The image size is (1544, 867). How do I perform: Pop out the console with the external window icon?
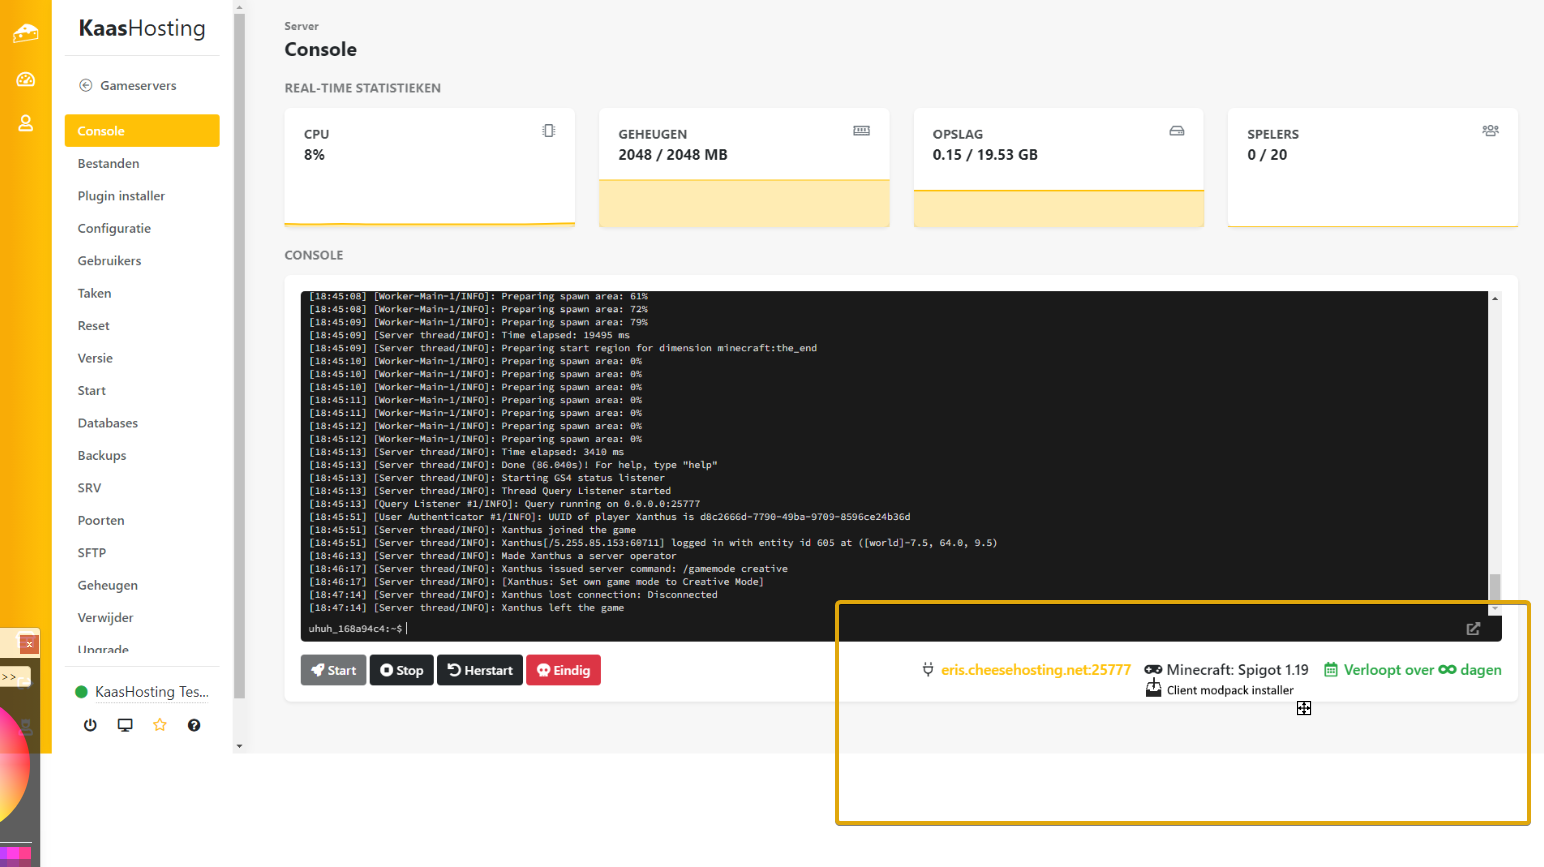[x=1473, y=629]
